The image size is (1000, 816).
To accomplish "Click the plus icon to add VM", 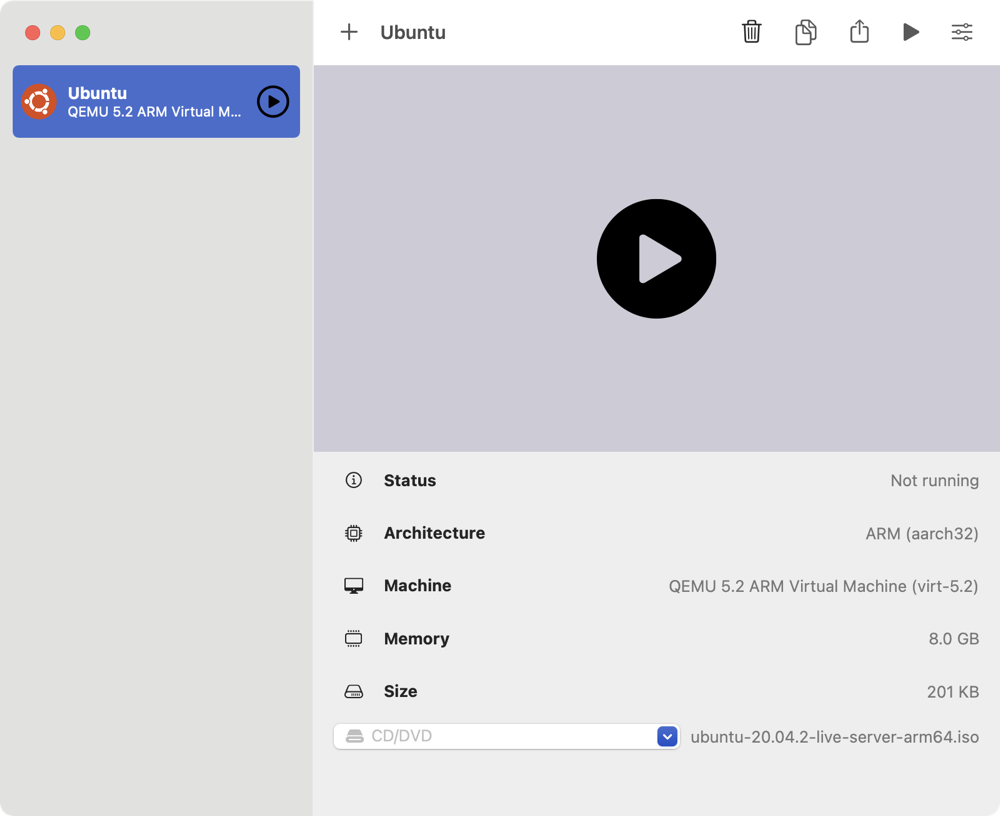I will click(349, 32).
